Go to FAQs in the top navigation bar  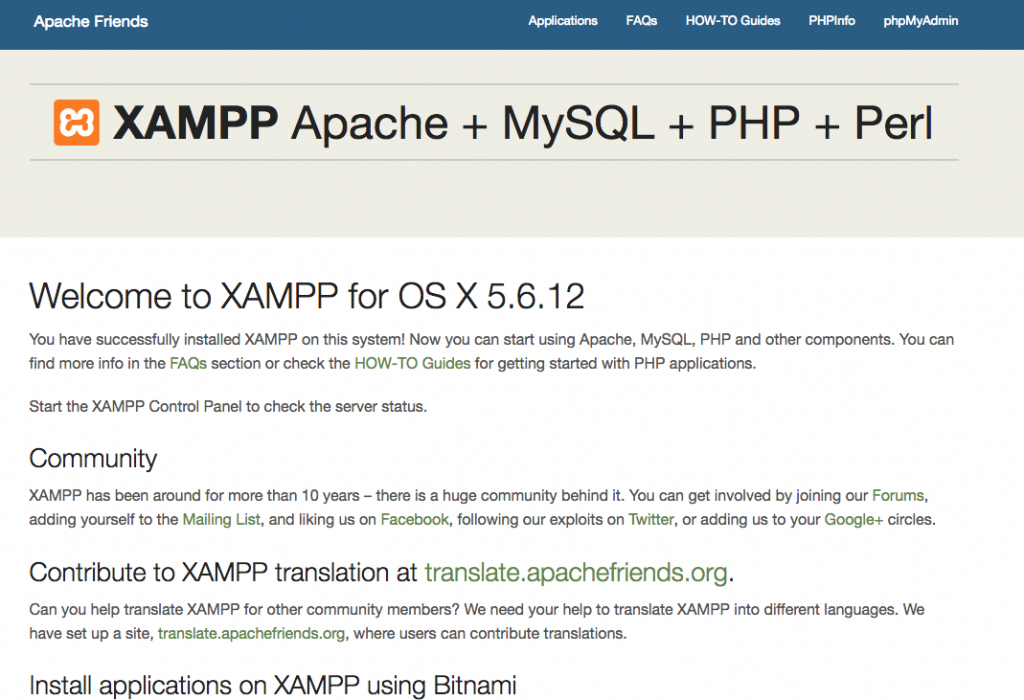(x=641, y=21)
